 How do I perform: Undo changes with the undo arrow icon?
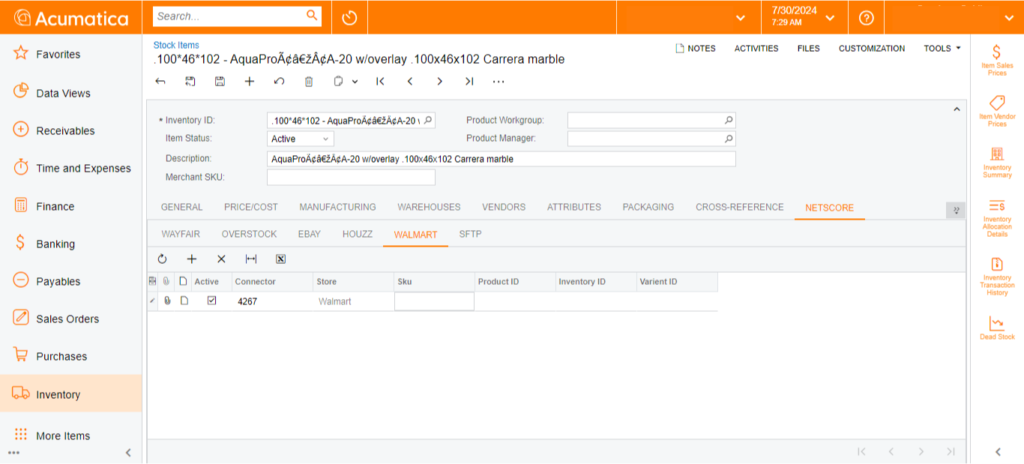pyautogui.click(x=279, y=81)
